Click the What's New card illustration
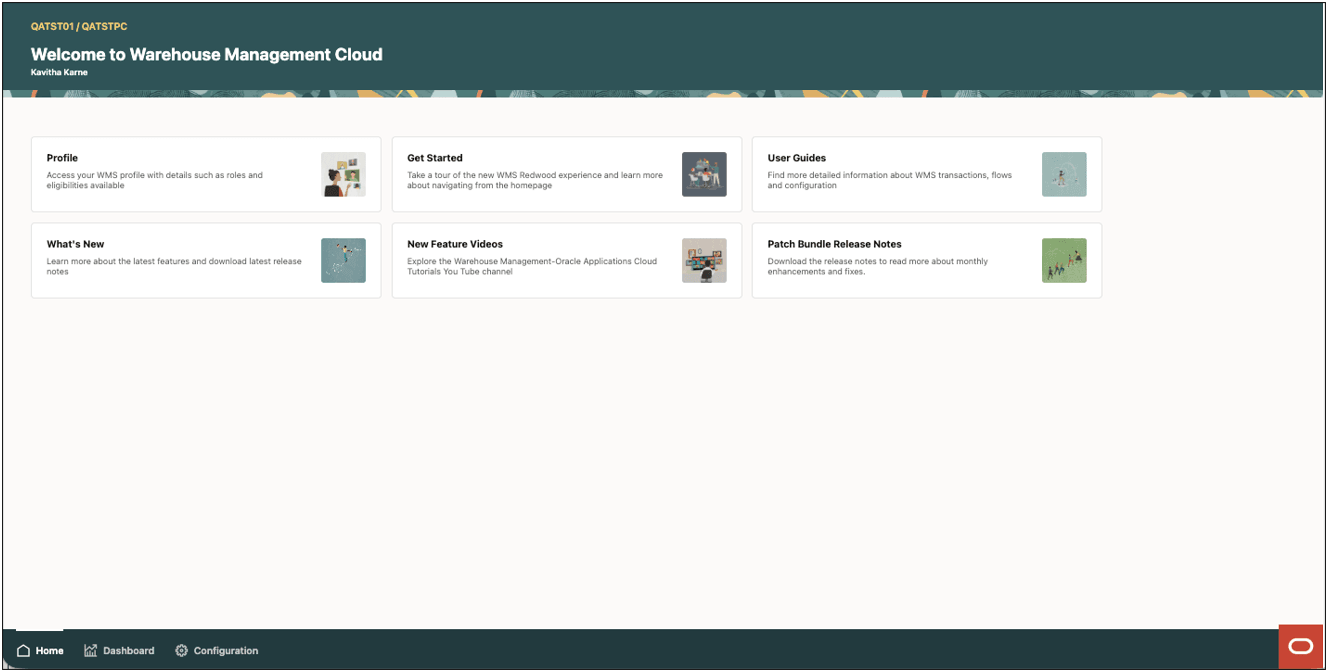This screenshot has width=1327, height=672. click(343, 260)
